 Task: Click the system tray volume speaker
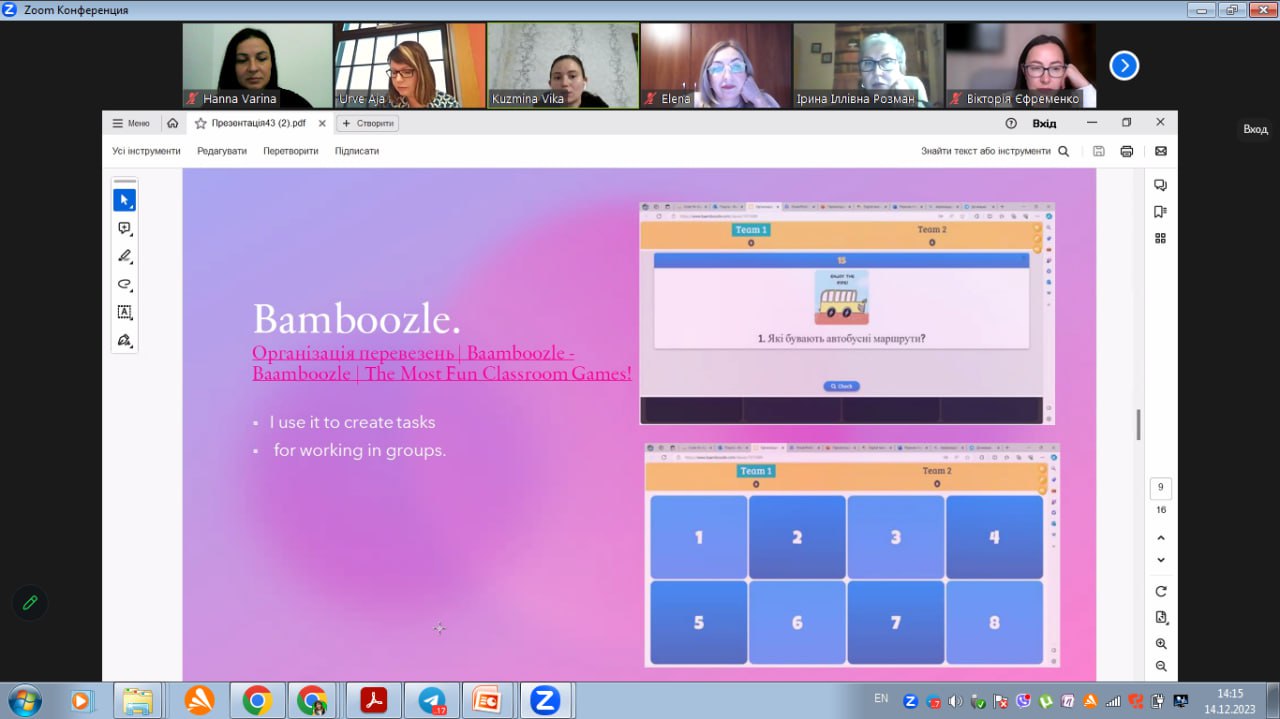pyautogui.click(x=955, y=701)
